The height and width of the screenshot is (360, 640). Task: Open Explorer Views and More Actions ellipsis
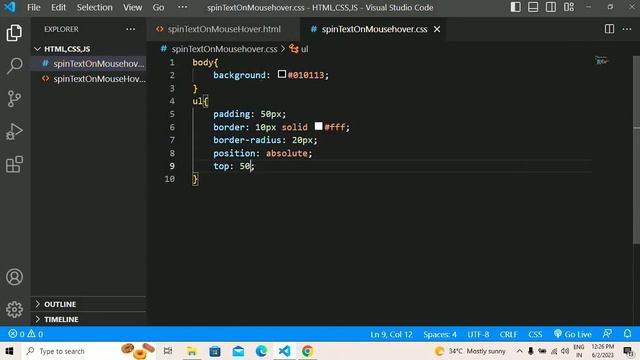[131, 29]
